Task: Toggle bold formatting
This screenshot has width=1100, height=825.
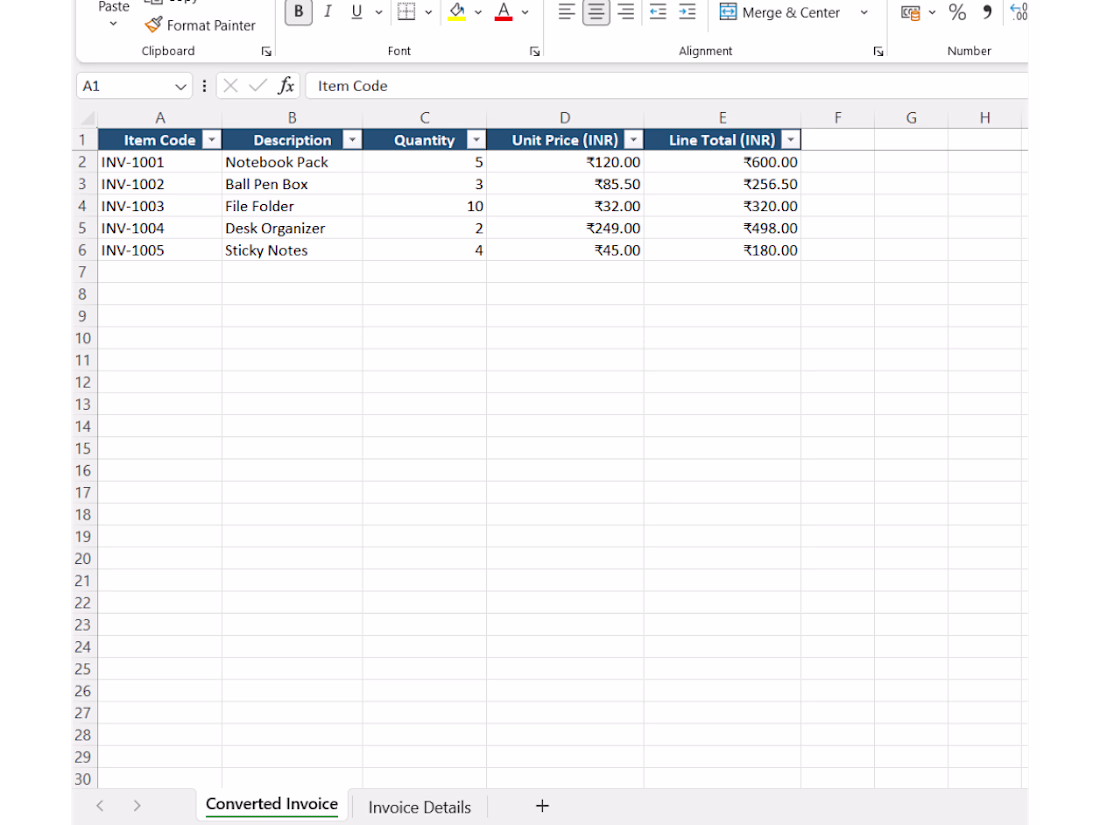Action: click(x=299, y=12)
